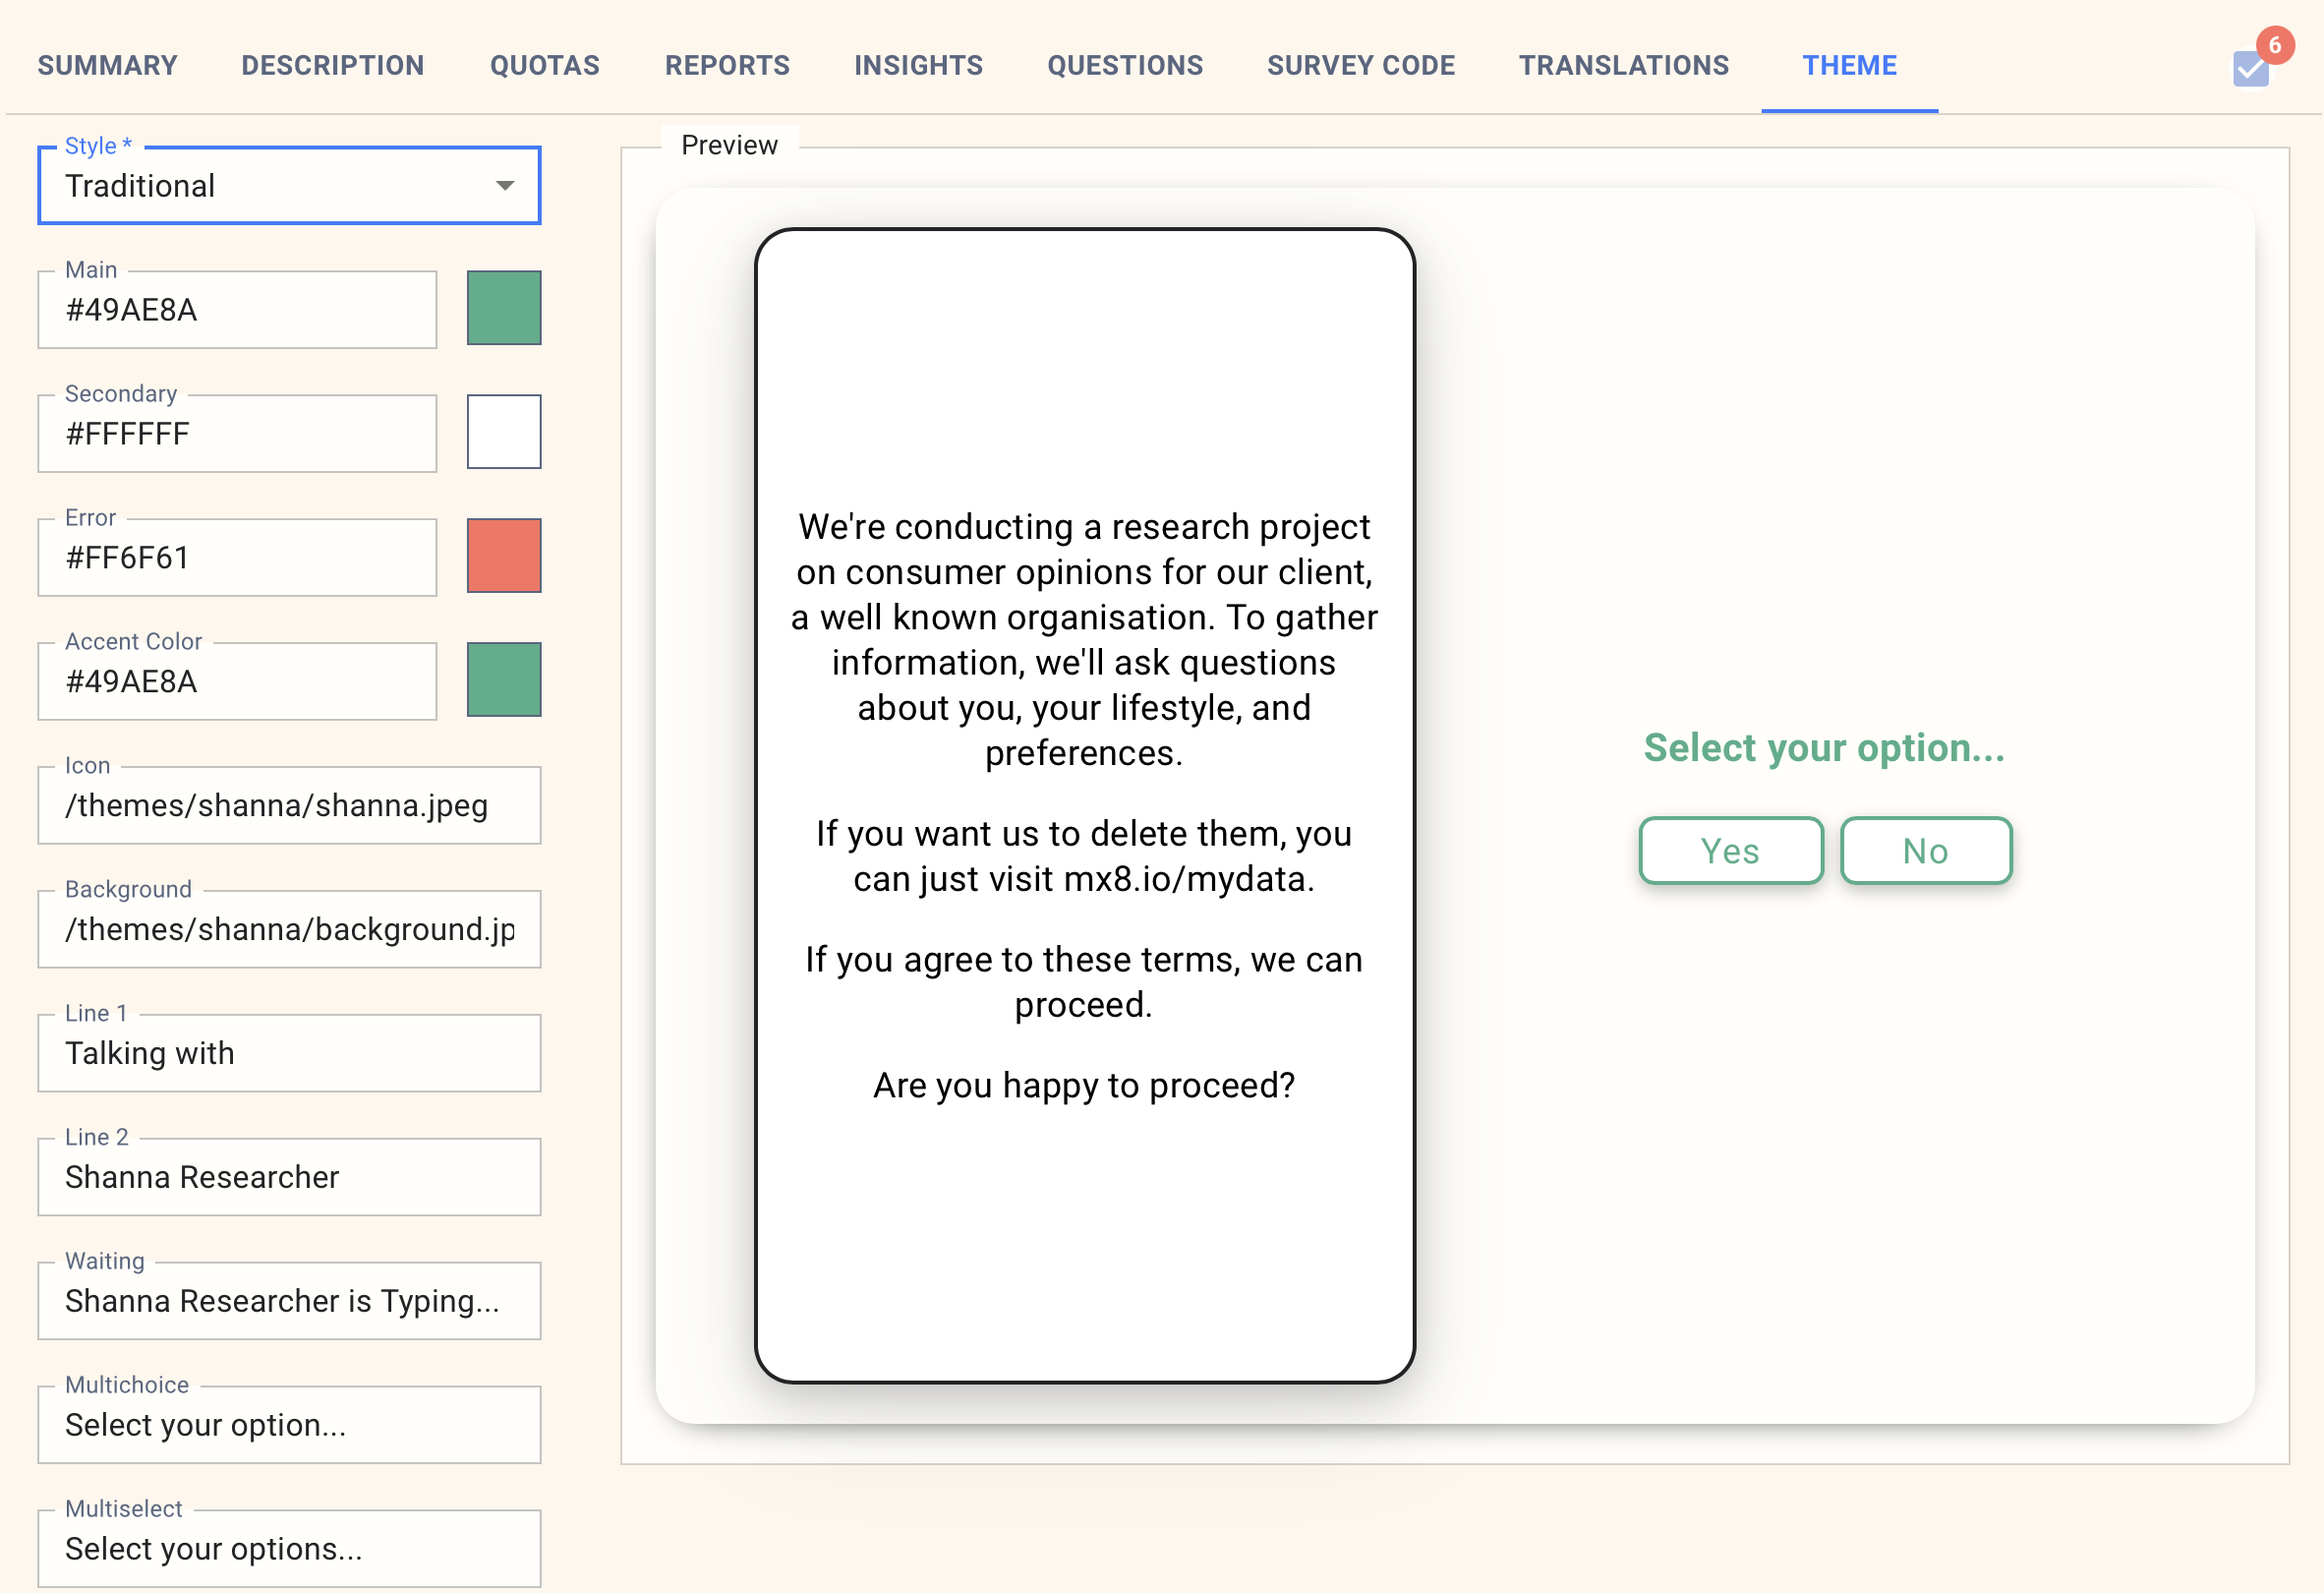The height and width of the screenshot is (1593, 2324).
Task: Click the Background path field
Action: tap(289, 930)
